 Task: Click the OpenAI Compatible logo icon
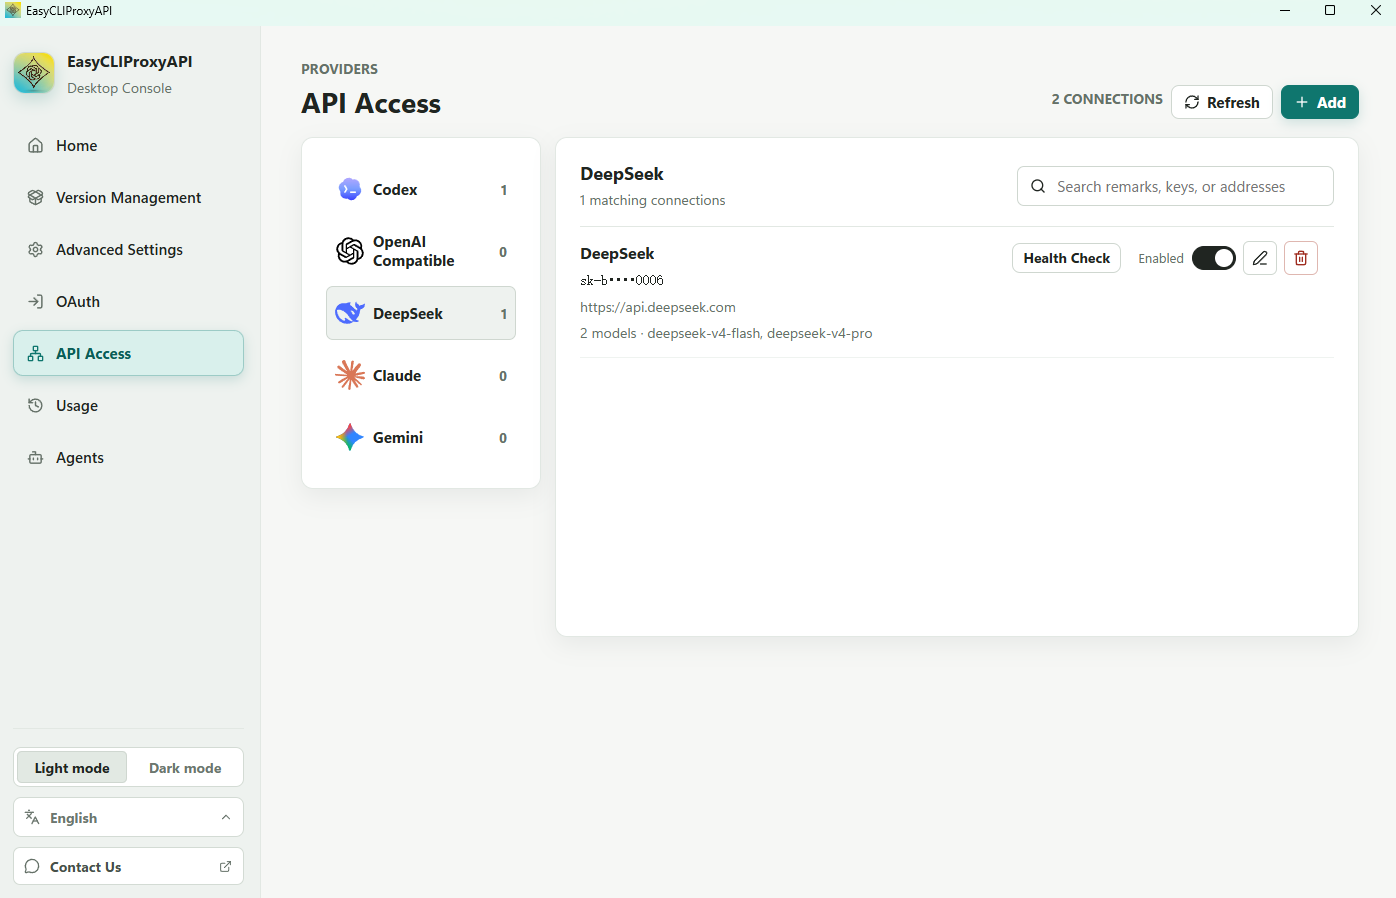tap(350, 251)
